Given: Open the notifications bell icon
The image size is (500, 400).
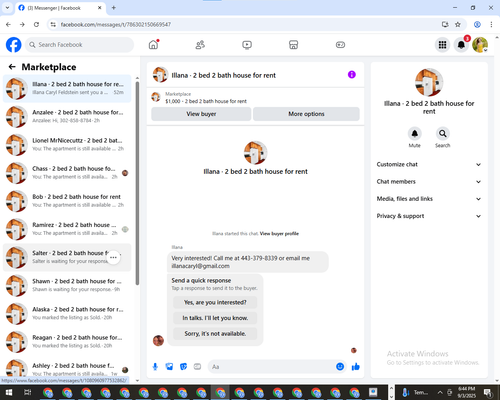Looking at the screenshot, I should coord(461,45).
